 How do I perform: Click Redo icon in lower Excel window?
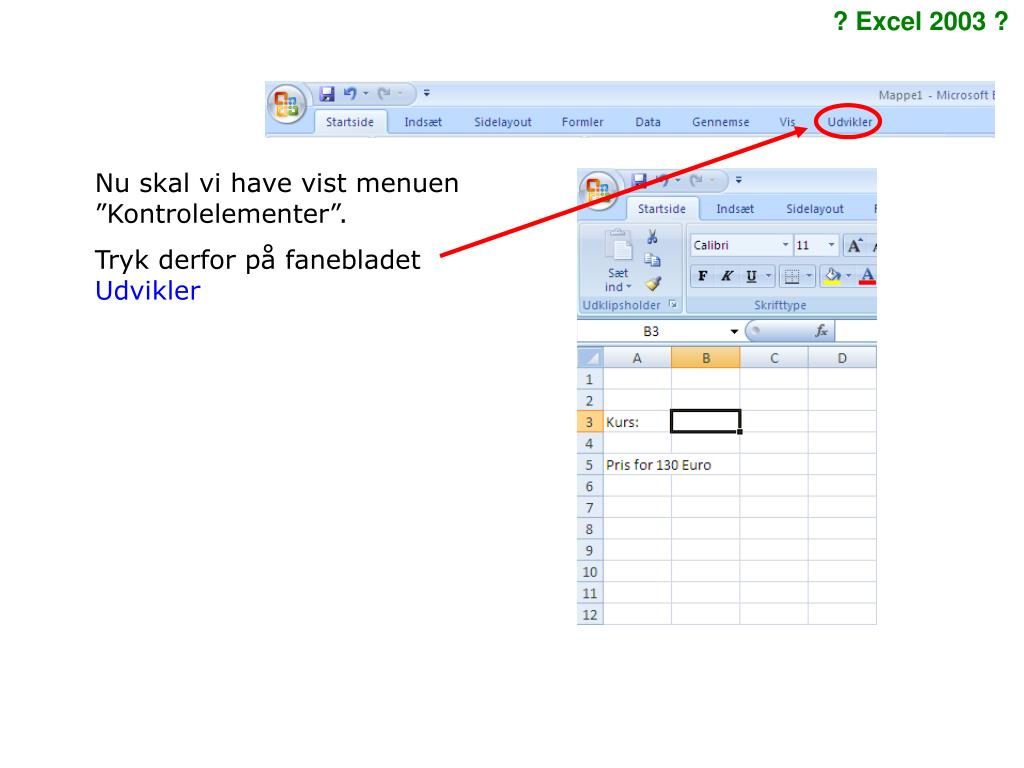[x=696, y=180]
